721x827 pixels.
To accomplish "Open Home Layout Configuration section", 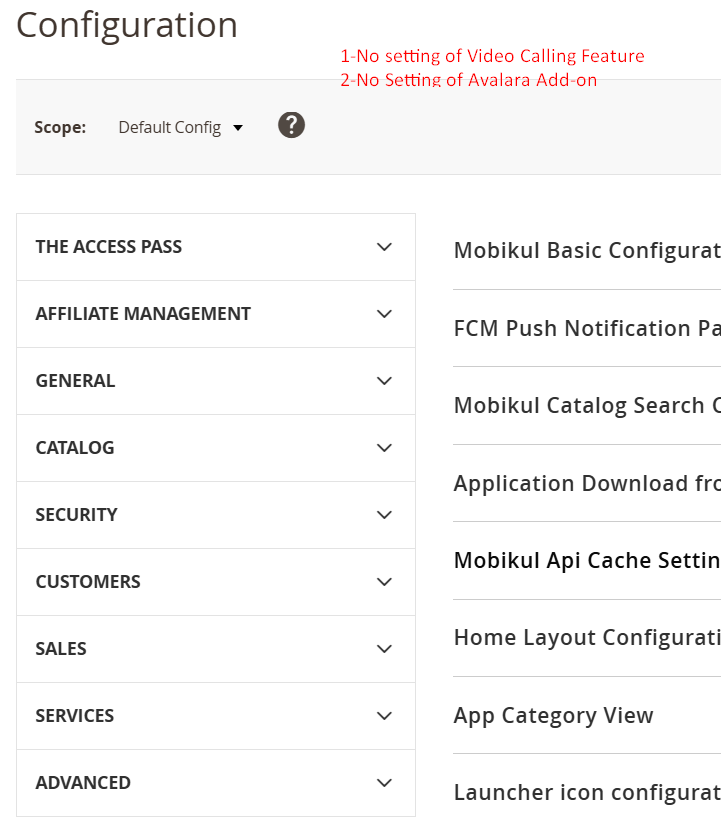I will (x=587, y=638).
